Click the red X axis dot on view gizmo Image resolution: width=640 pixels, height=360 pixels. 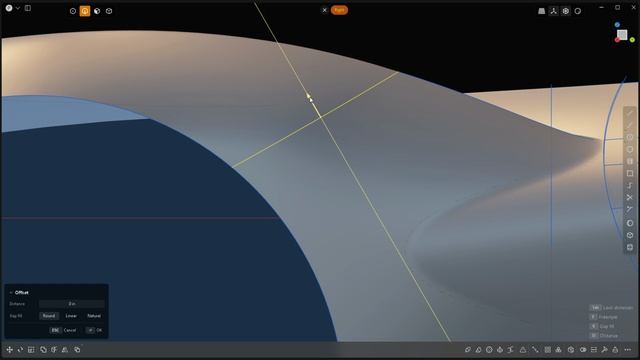(617, 40)
